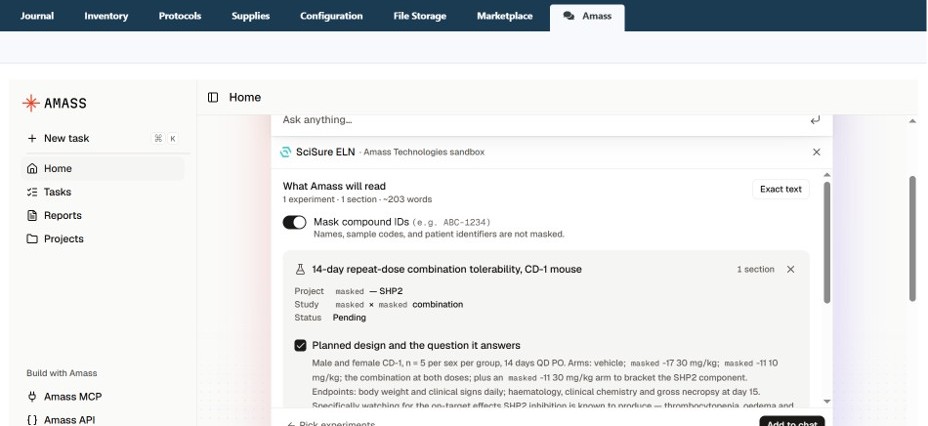Go to the Configuration tab
The height and width of the screenshot is (426, 928).
[331, 16]
